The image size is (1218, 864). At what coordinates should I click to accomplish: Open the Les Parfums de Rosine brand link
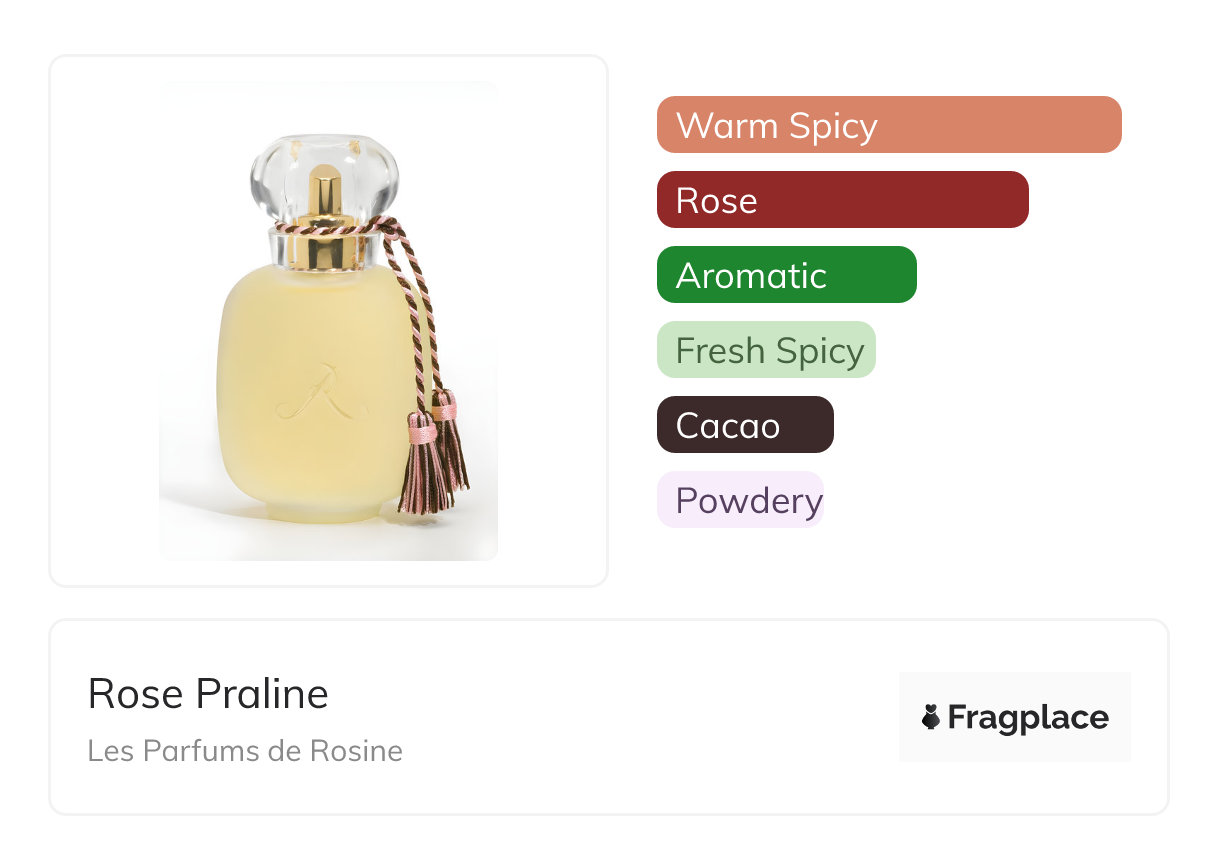pos(245,750)
